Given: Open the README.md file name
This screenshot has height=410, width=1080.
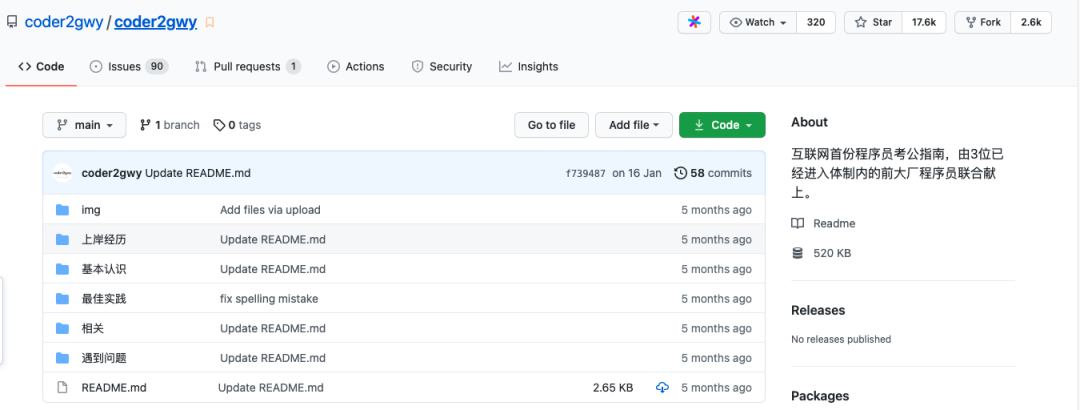Looking at the screenshot, I should (114, 387).
